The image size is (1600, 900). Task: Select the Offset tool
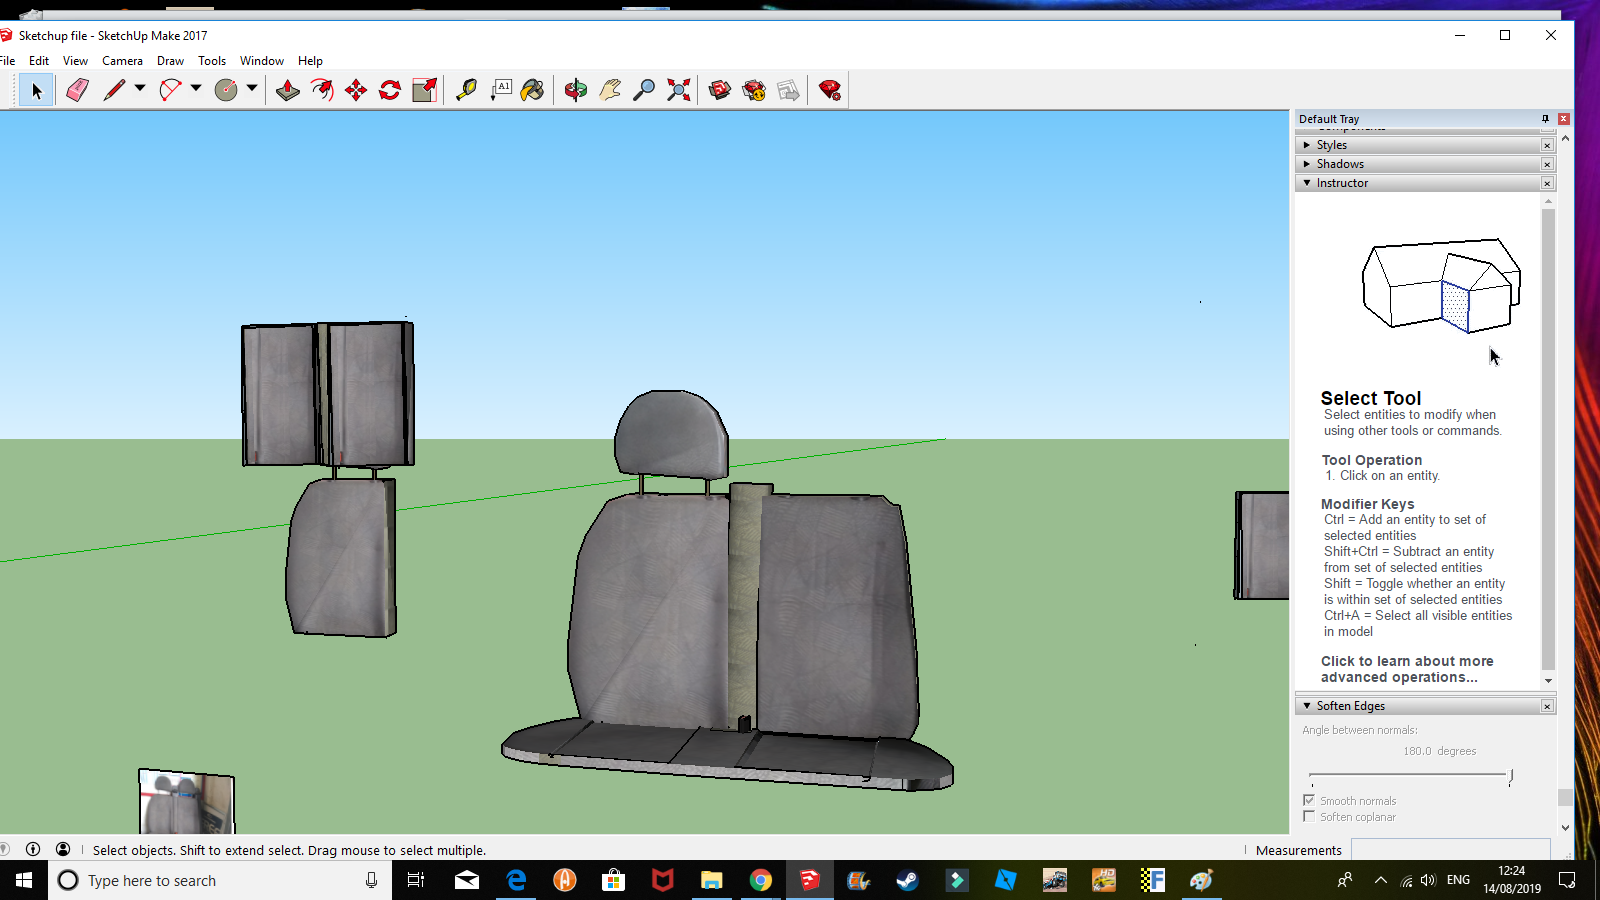tap(322, 90)
